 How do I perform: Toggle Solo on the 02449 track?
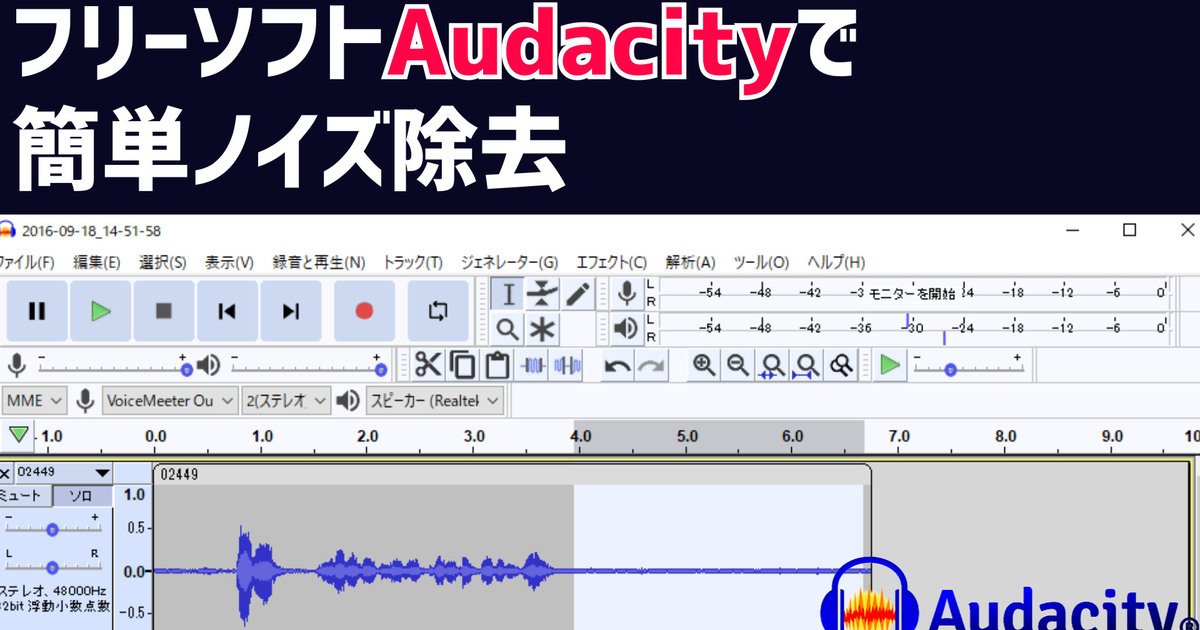pyautogui.click(x=82, y=495)
